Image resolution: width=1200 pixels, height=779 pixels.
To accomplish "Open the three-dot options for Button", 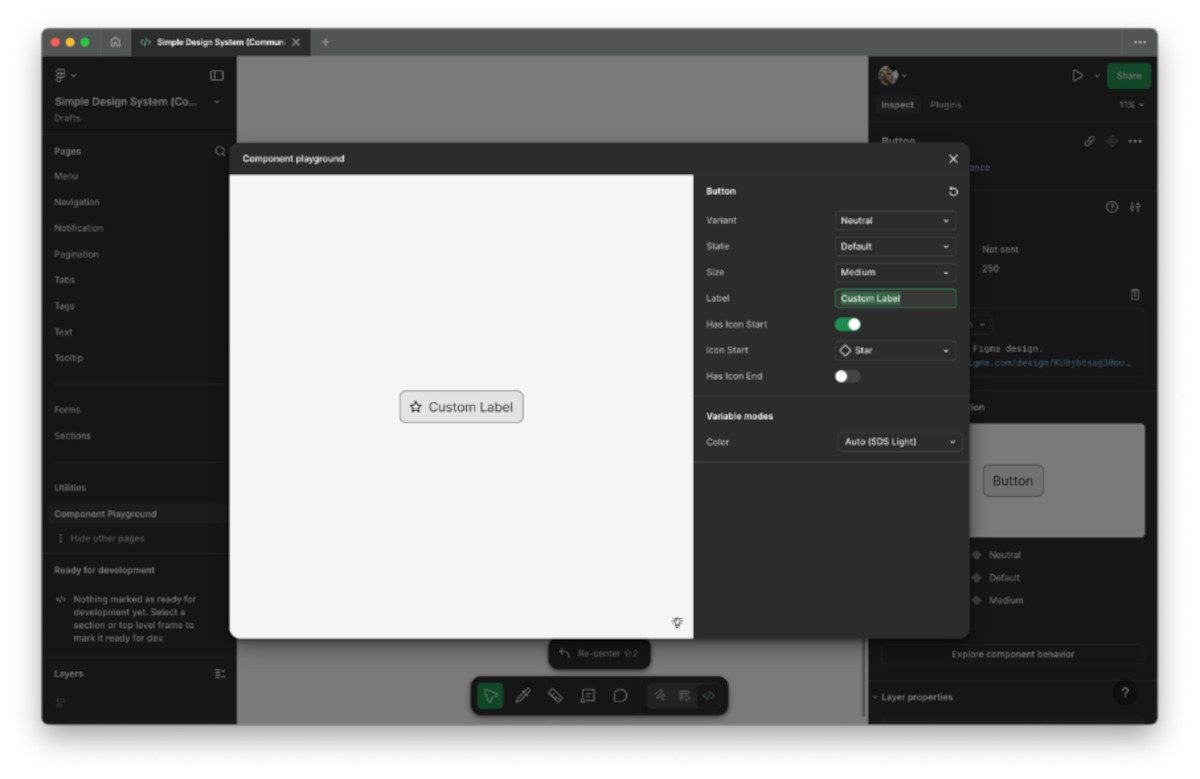I will [x=1135, y=141].
